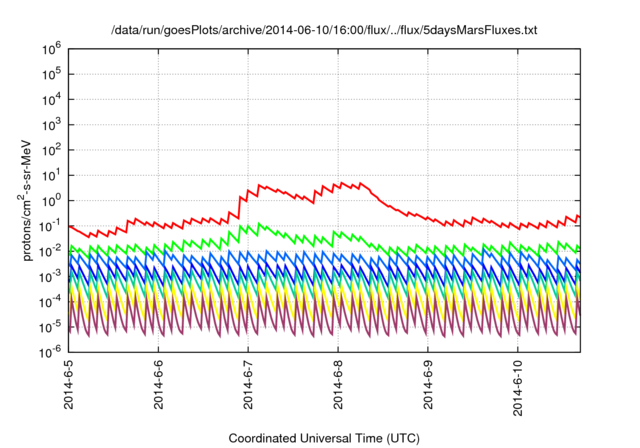Click the 10^5 y-axis tick label
The height and width of the screenshot is (448, 640).
51,74
